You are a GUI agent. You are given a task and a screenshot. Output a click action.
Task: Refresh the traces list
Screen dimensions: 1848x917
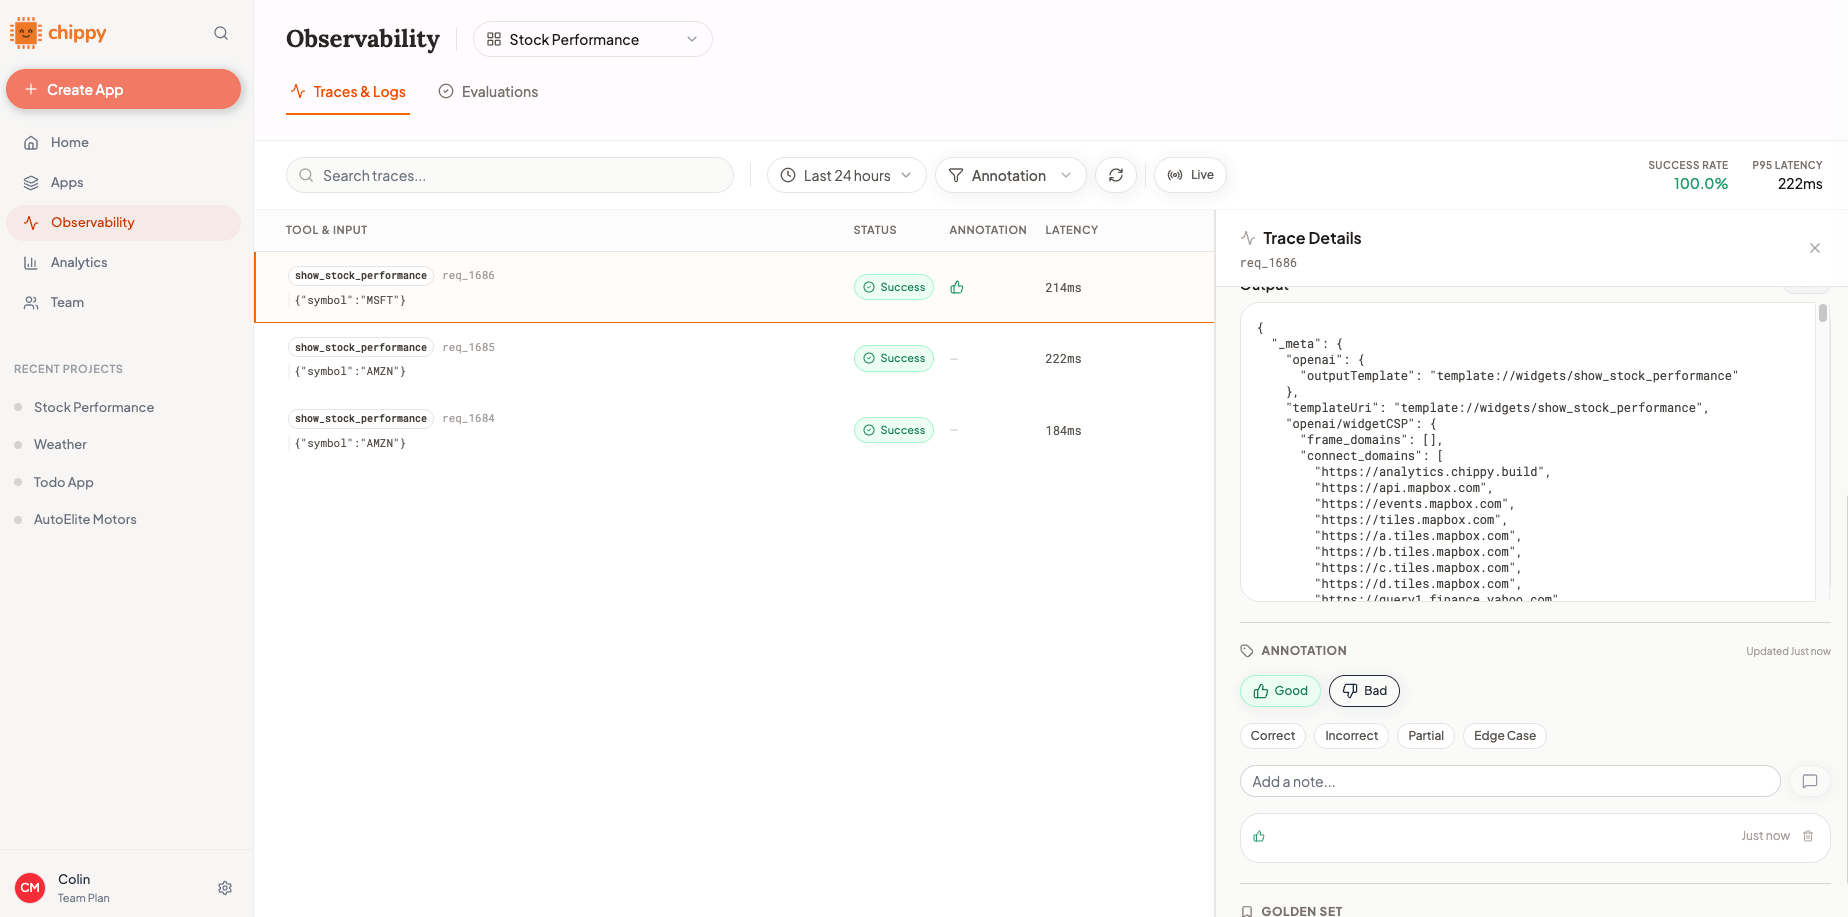click(x=1116, y=175)
